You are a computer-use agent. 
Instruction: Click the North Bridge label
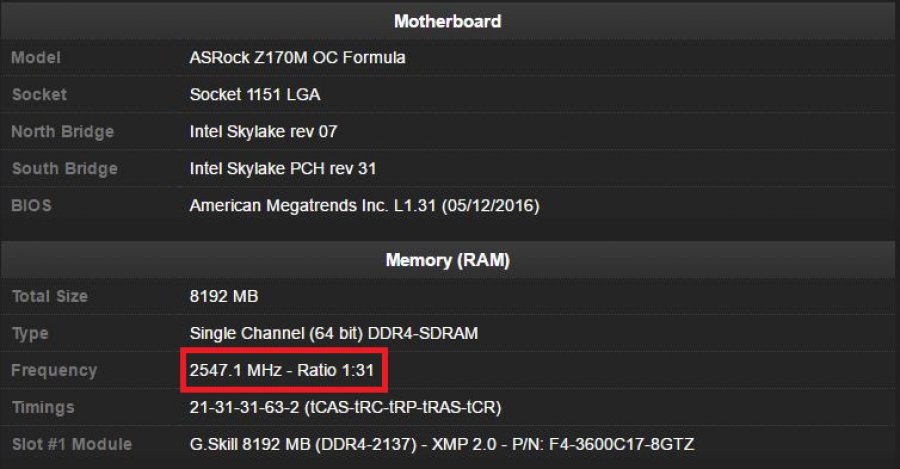pyautogui.click(x=63, y=131)
